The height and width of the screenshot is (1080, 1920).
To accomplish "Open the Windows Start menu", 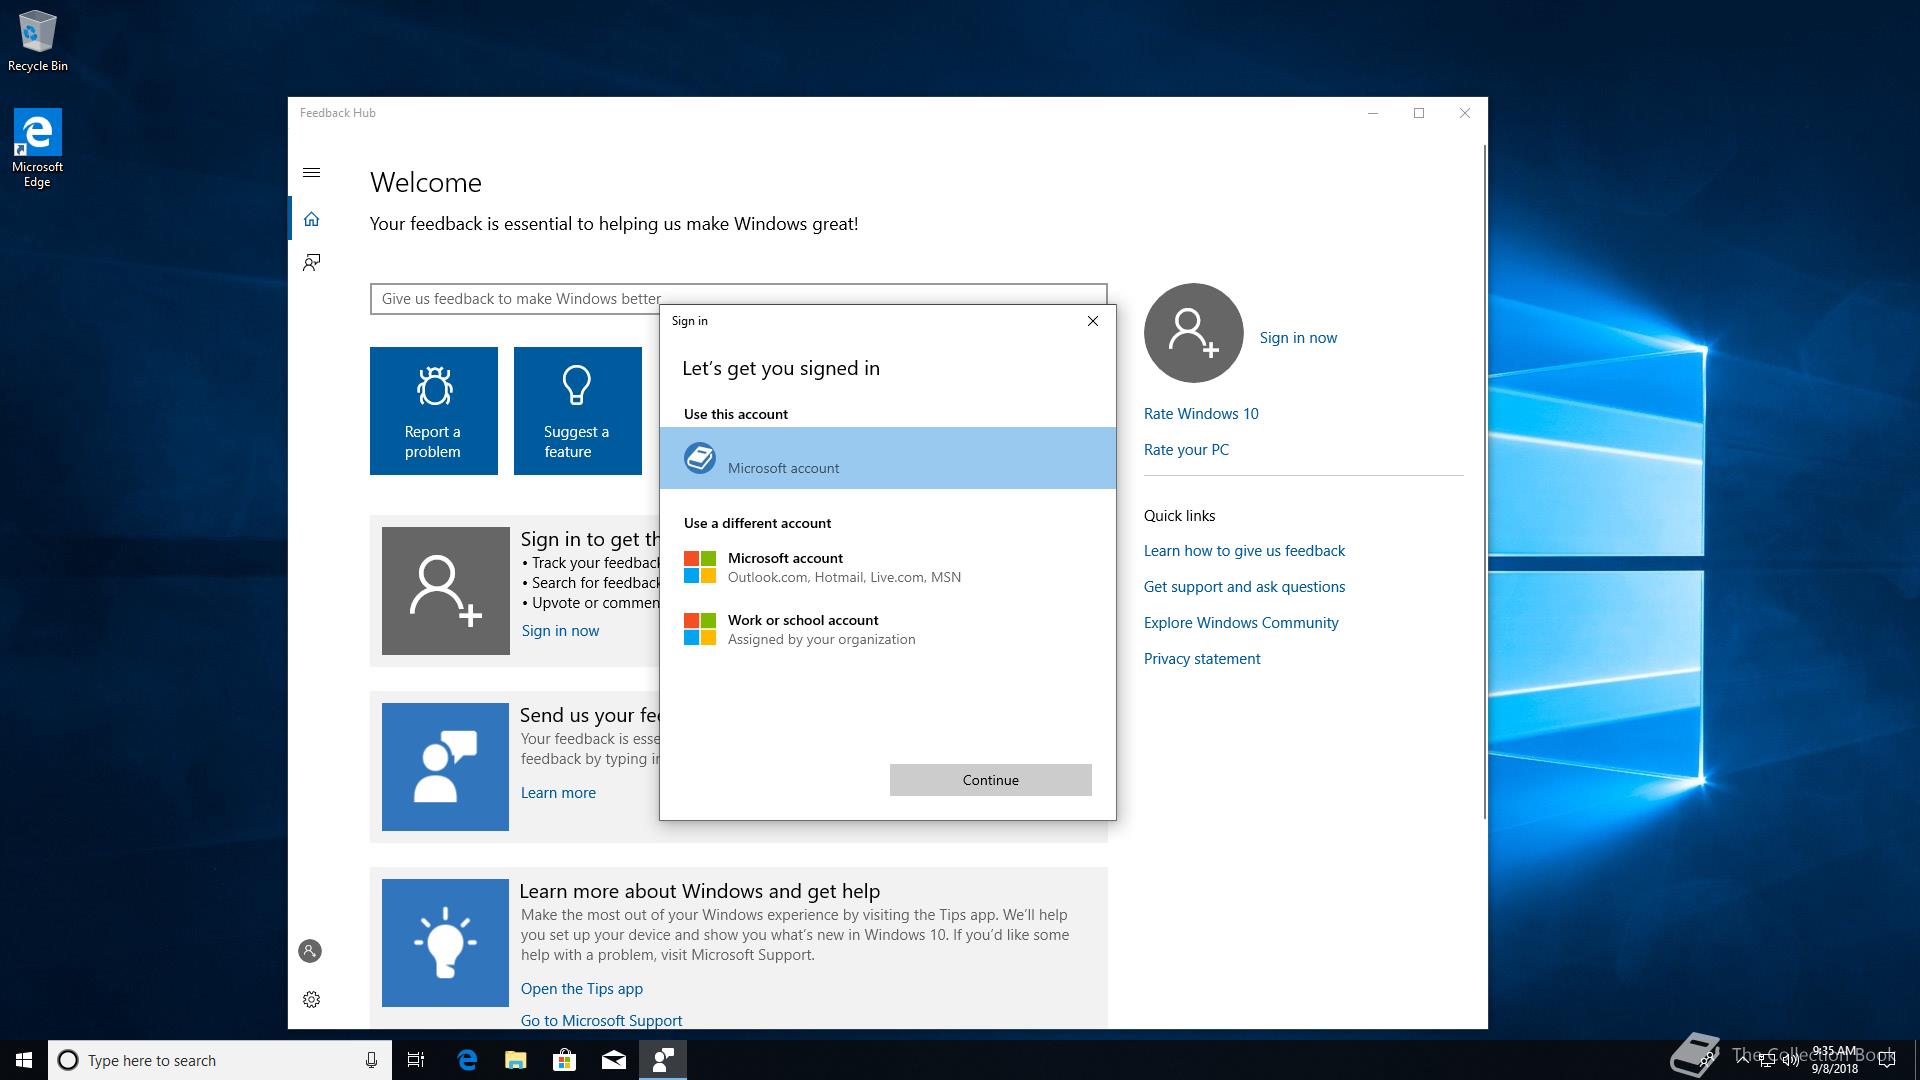I will point(24,1060).
